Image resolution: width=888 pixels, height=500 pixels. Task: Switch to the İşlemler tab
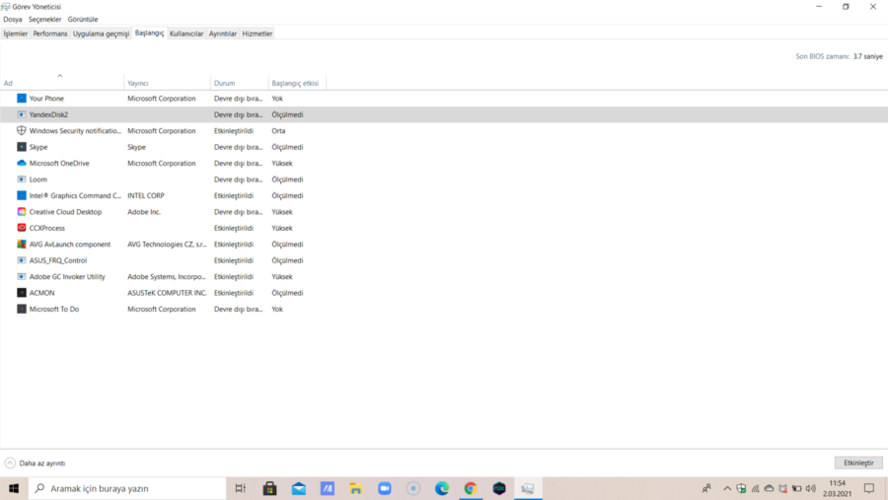click(15, 33)
